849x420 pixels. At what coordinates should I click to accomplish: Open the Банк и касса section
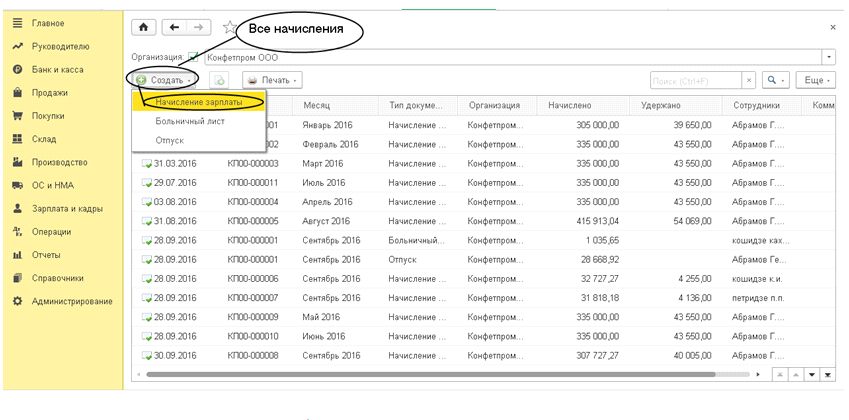tap(58, 69)
